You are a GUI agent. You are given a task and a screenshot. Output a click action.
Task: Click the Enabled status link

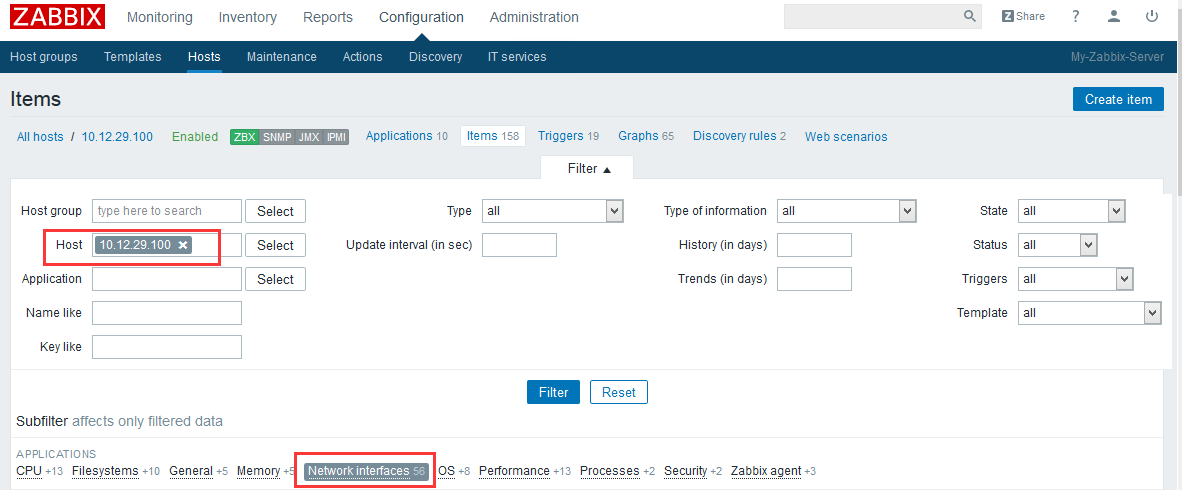(x=194, y=136)
